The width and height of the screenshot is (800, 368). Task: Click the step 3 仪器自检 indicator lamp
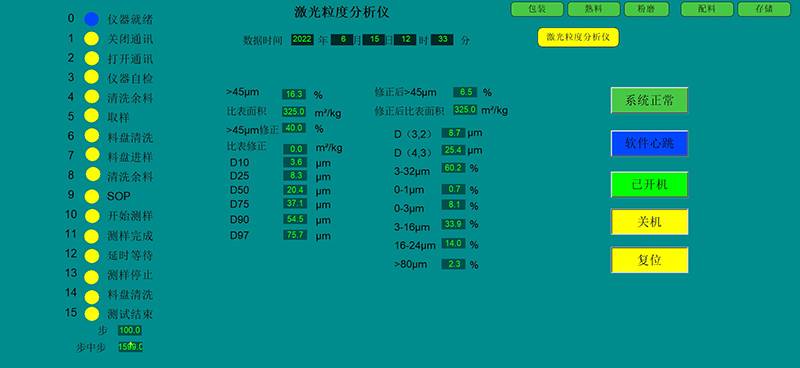click(91, 77)
